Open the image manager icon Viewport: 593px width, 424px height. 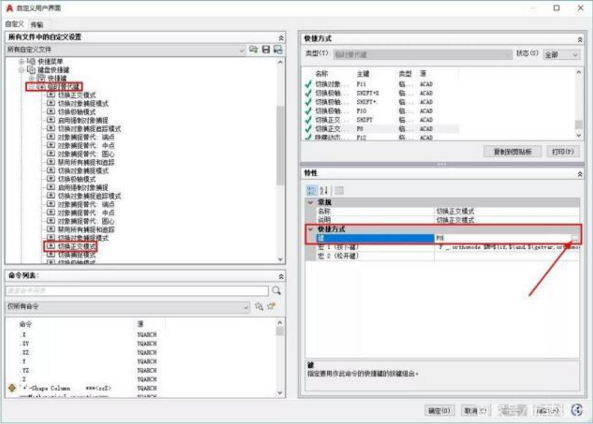278,50
